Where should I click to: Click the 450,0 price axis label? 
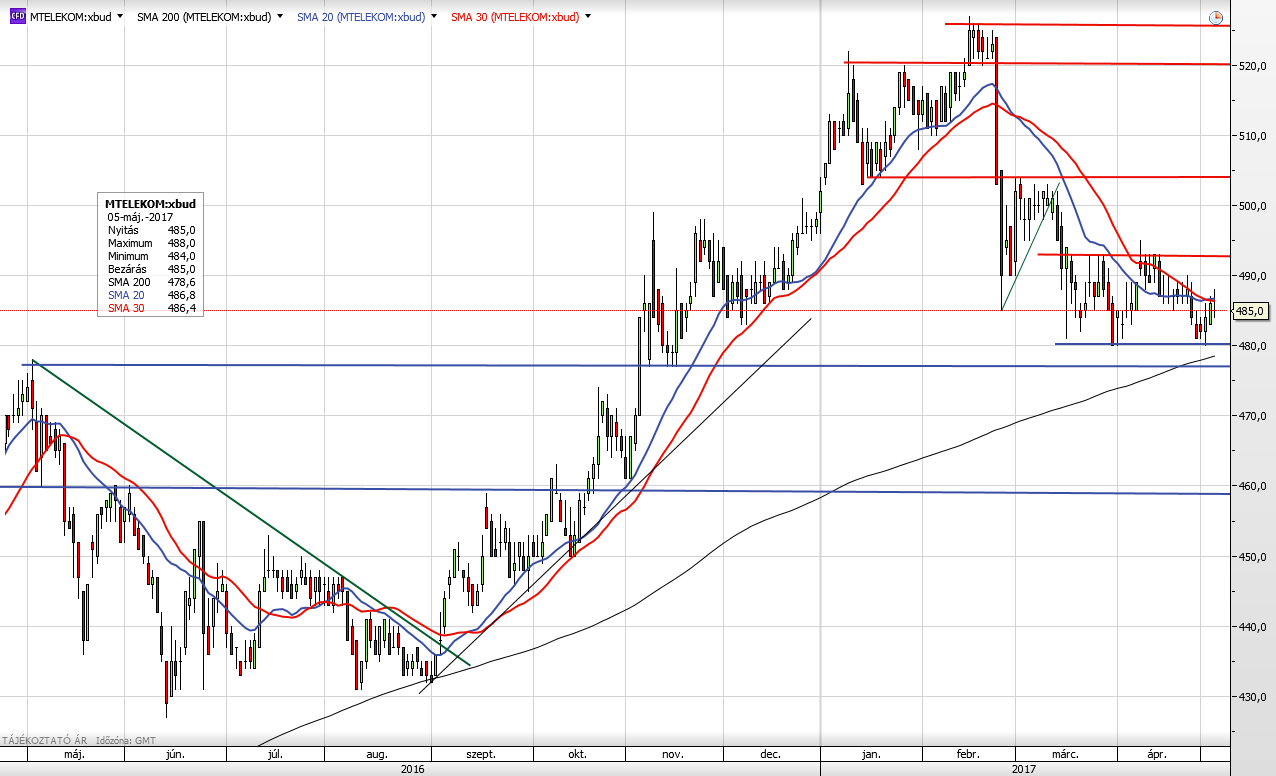pyautogui.click(x=1252, y=557)
